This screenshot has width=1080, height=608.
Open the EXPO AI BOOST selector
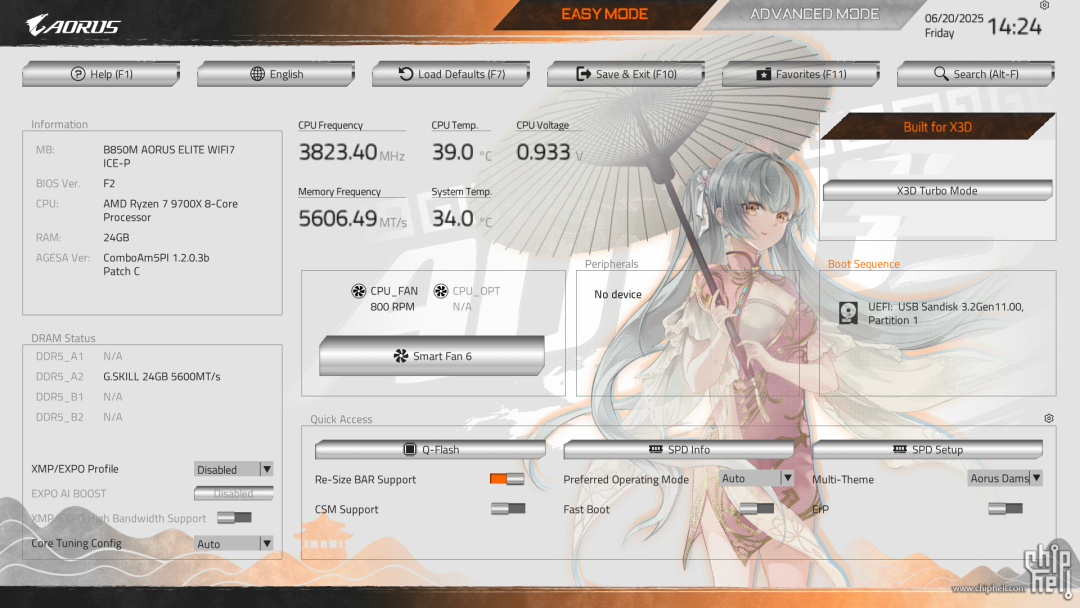click(x=233, y=494)
